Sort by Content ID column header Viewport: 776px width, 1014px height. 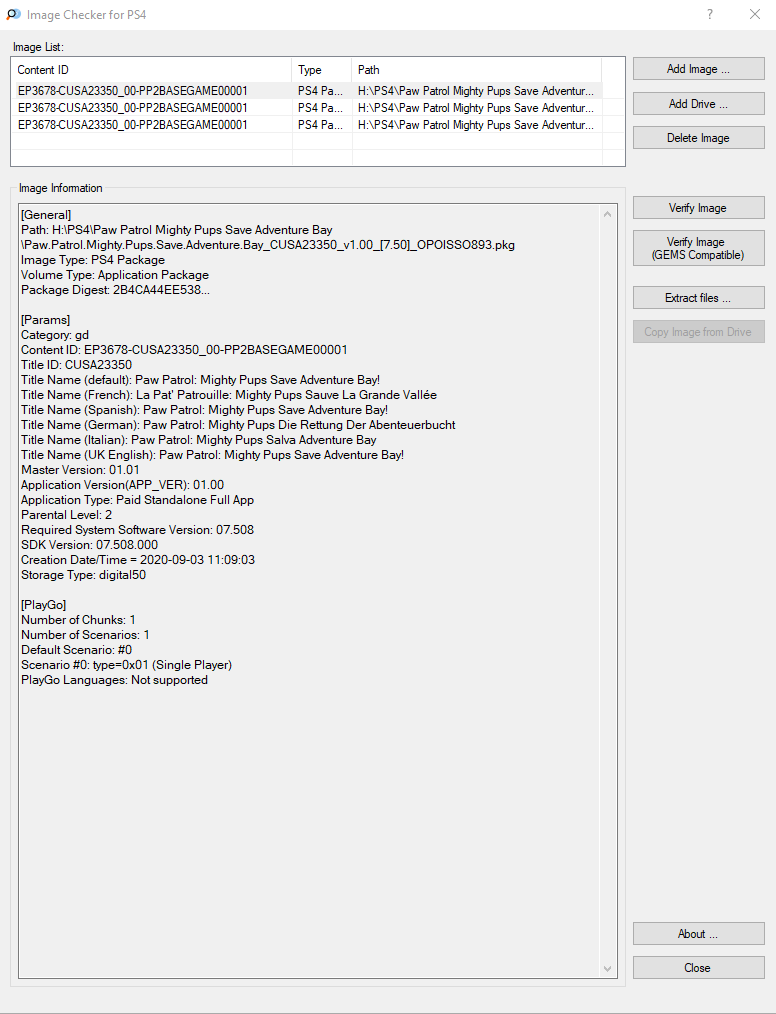151,70
